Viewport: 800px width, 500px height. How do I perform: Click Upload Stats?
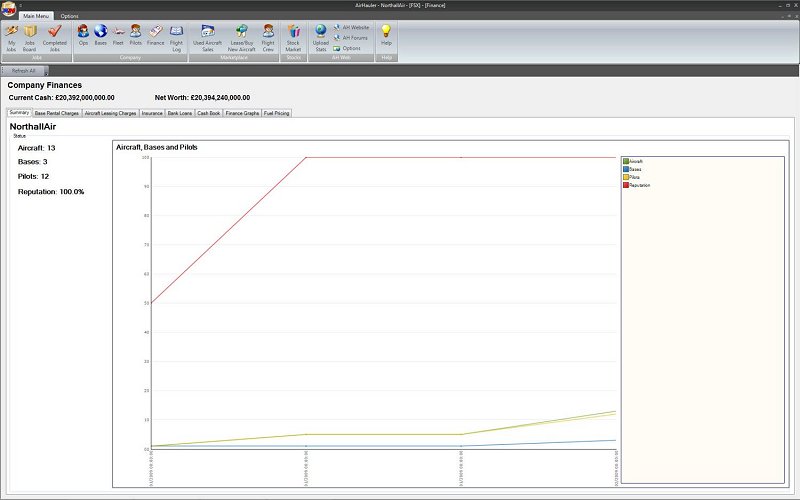tap(320, 38)
